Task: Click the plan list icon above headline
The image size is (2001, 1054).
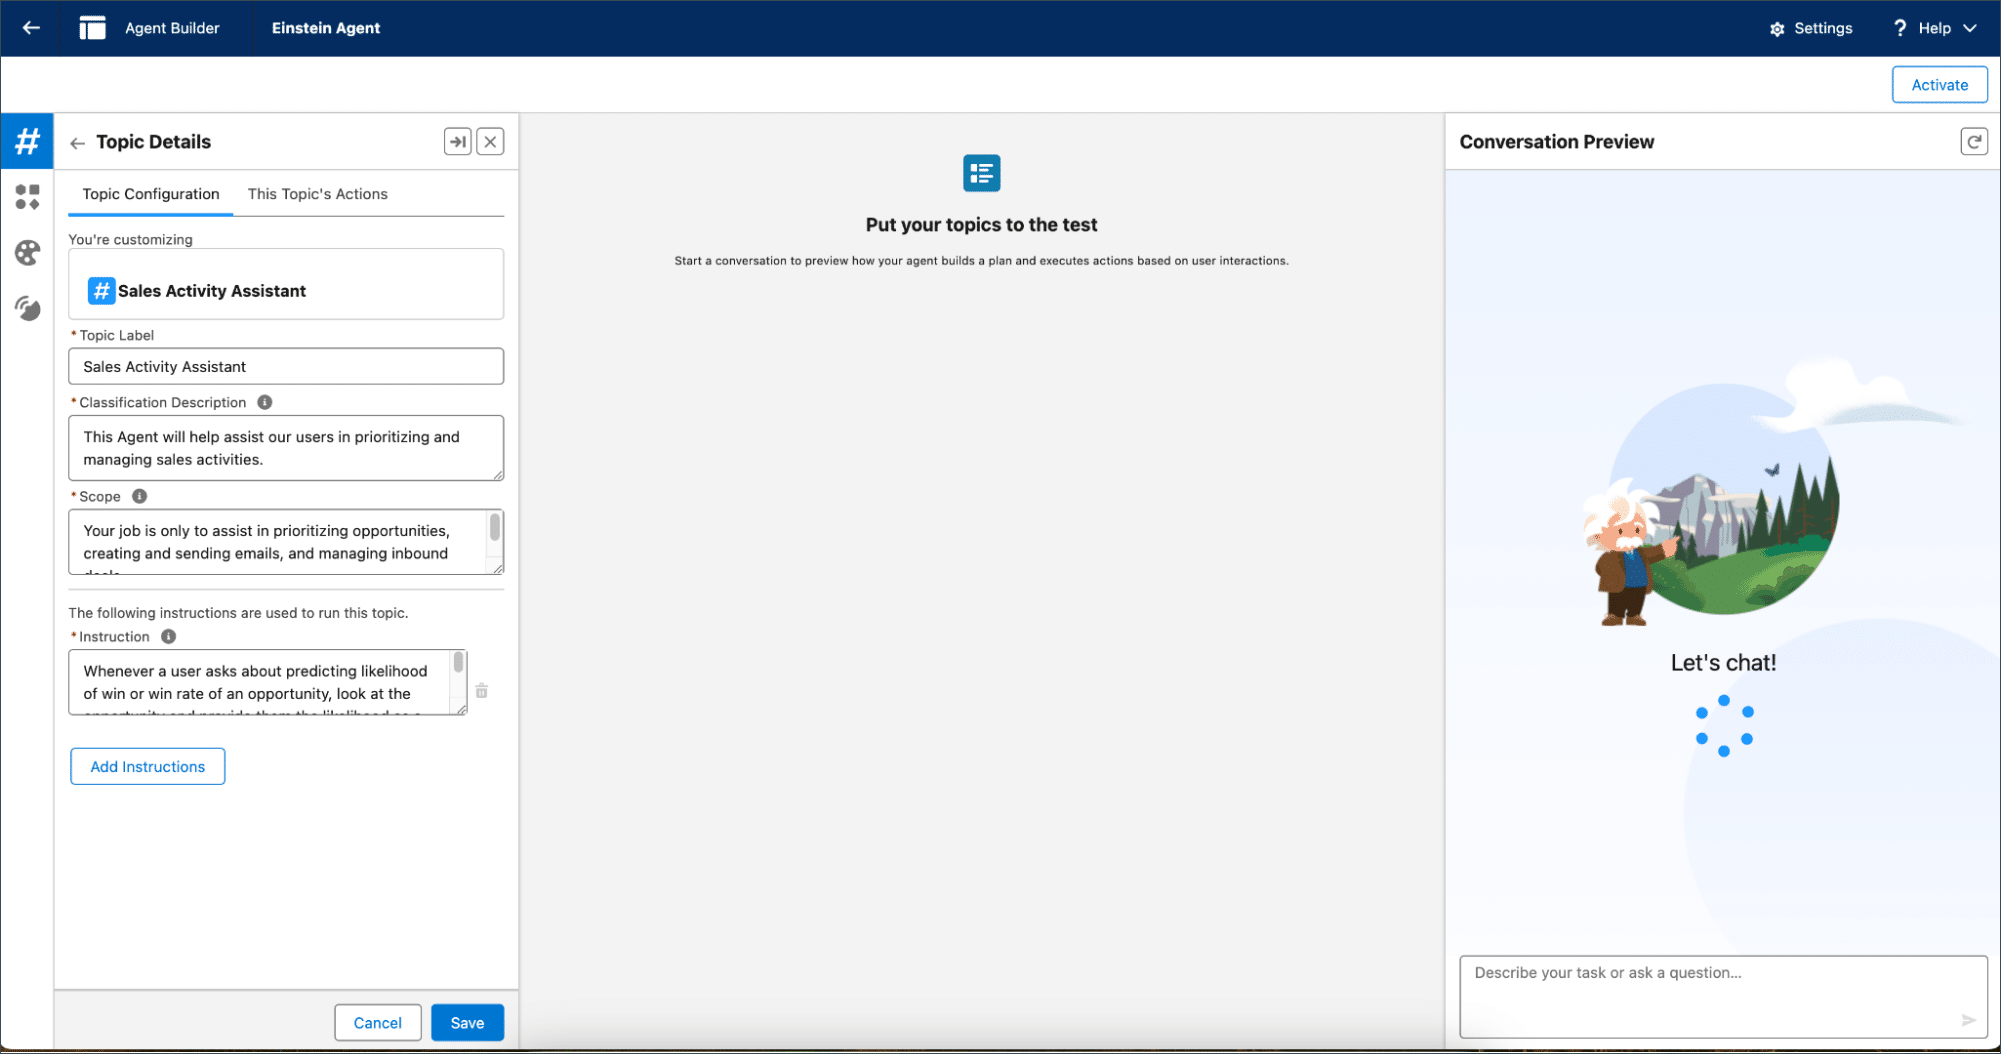Action: pyautogui.click(x=981, y=173)
